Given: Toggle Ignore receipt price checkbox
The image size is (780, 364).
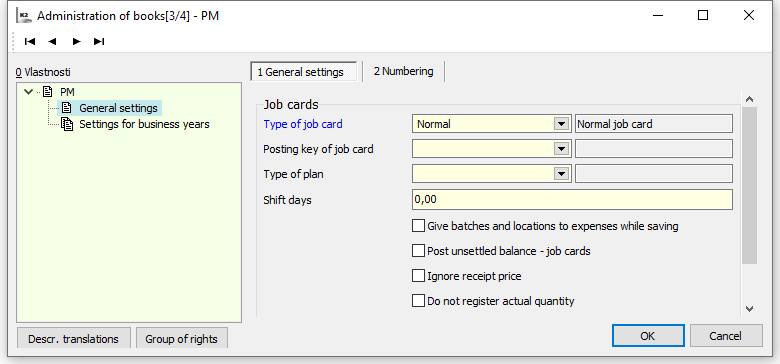Looking at the screenshot, I should (x=418, y=276).
